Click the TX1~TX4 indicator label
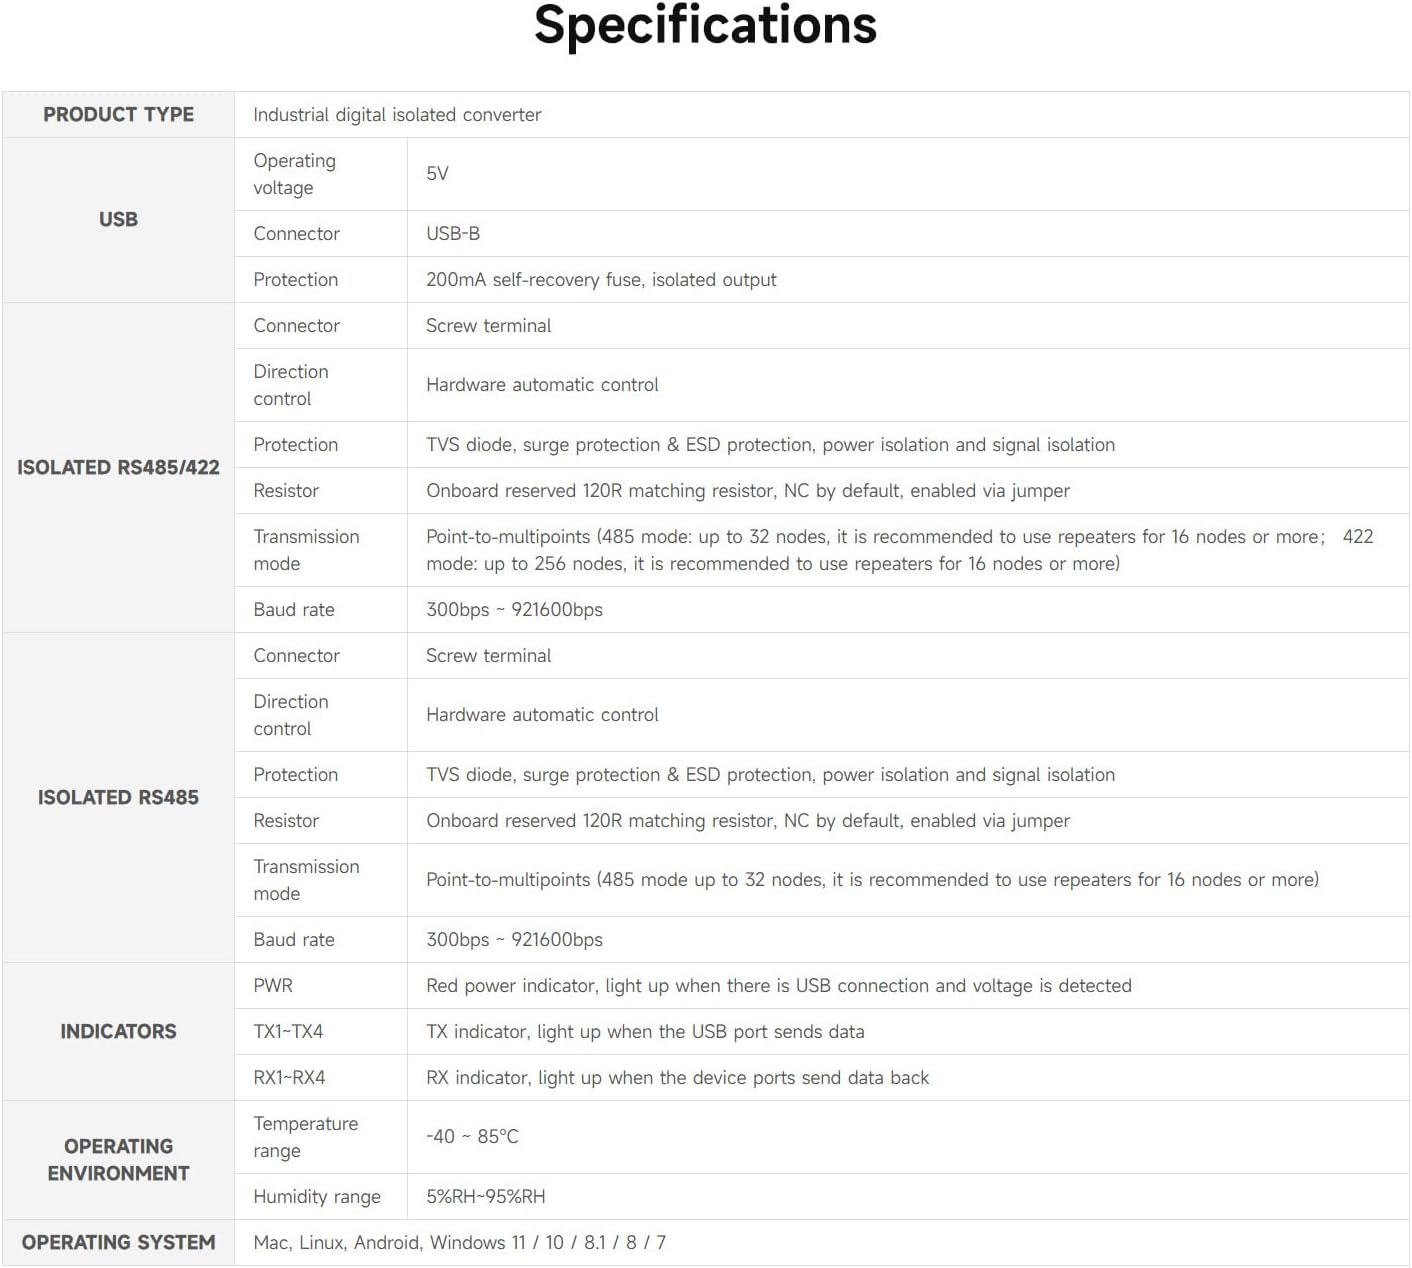The width and height of the screenshot is (1412, 1268). 288,1032
